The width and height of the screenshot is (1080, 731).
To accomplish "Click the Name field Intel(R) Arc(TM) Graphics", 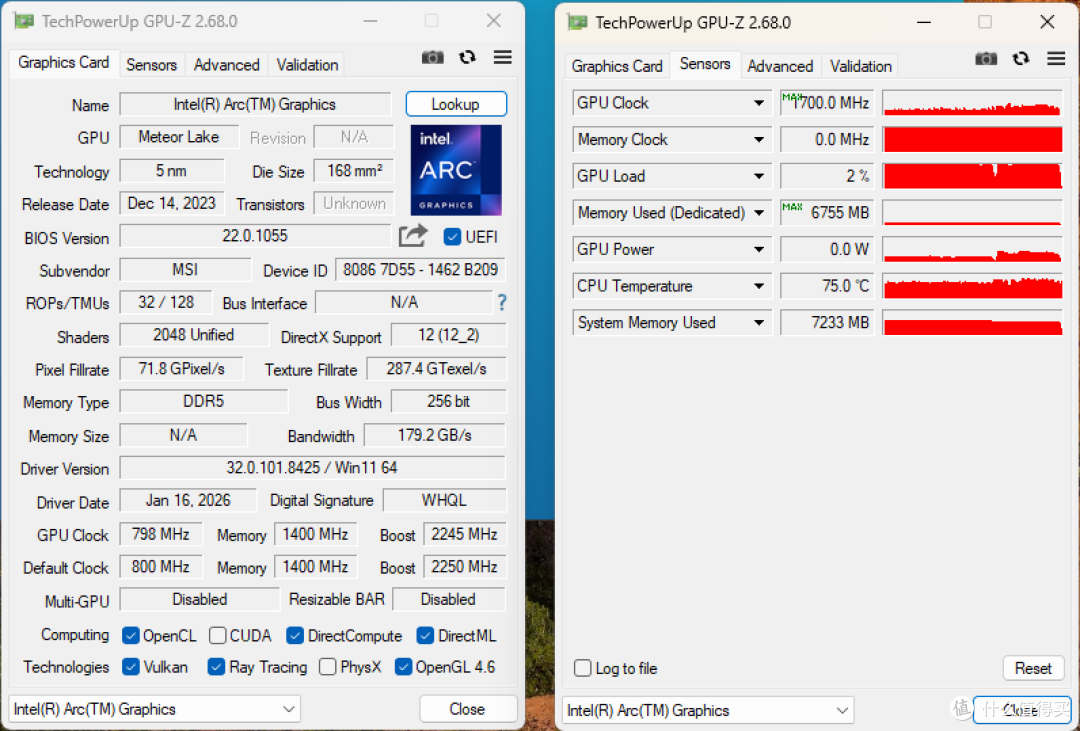I will point(256,105).
